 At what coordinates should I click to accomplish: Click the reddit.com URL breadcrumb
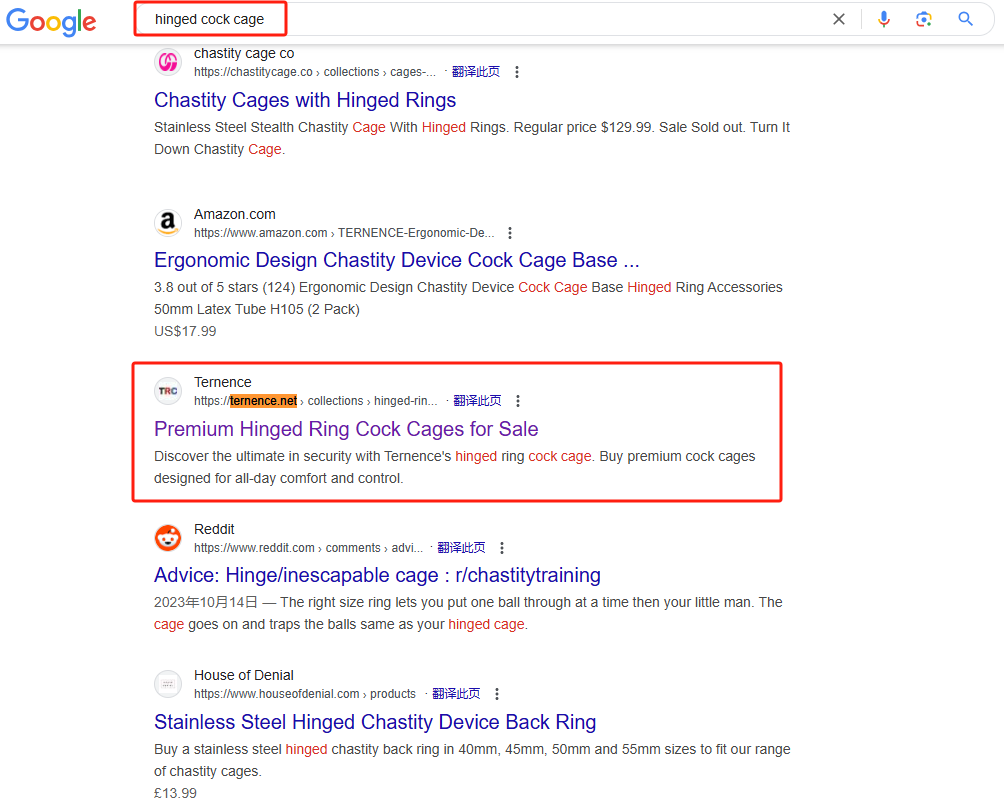tap(309, 548)
